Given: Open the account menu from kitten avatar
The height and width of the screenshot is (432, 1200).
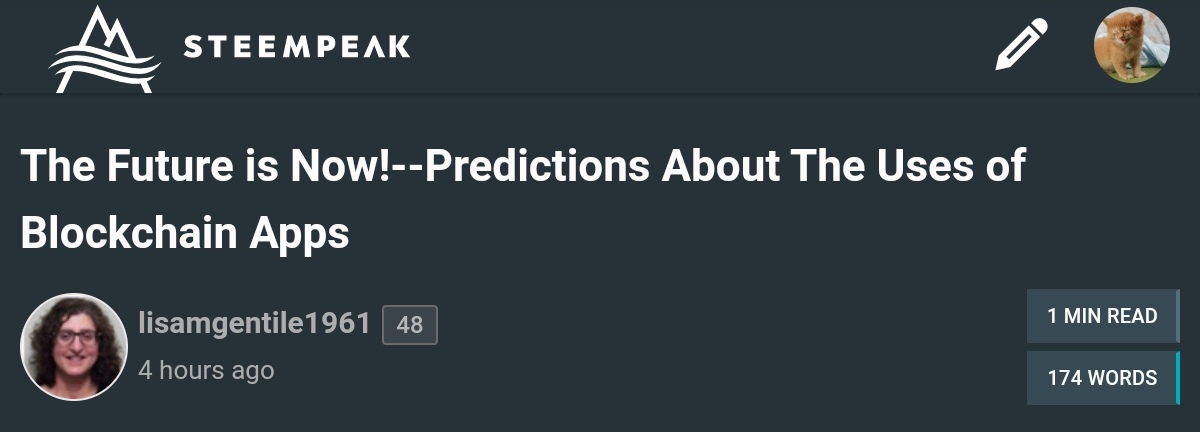Looking at the screenshot, I should pyautogui.click(x=1131, y=45).
